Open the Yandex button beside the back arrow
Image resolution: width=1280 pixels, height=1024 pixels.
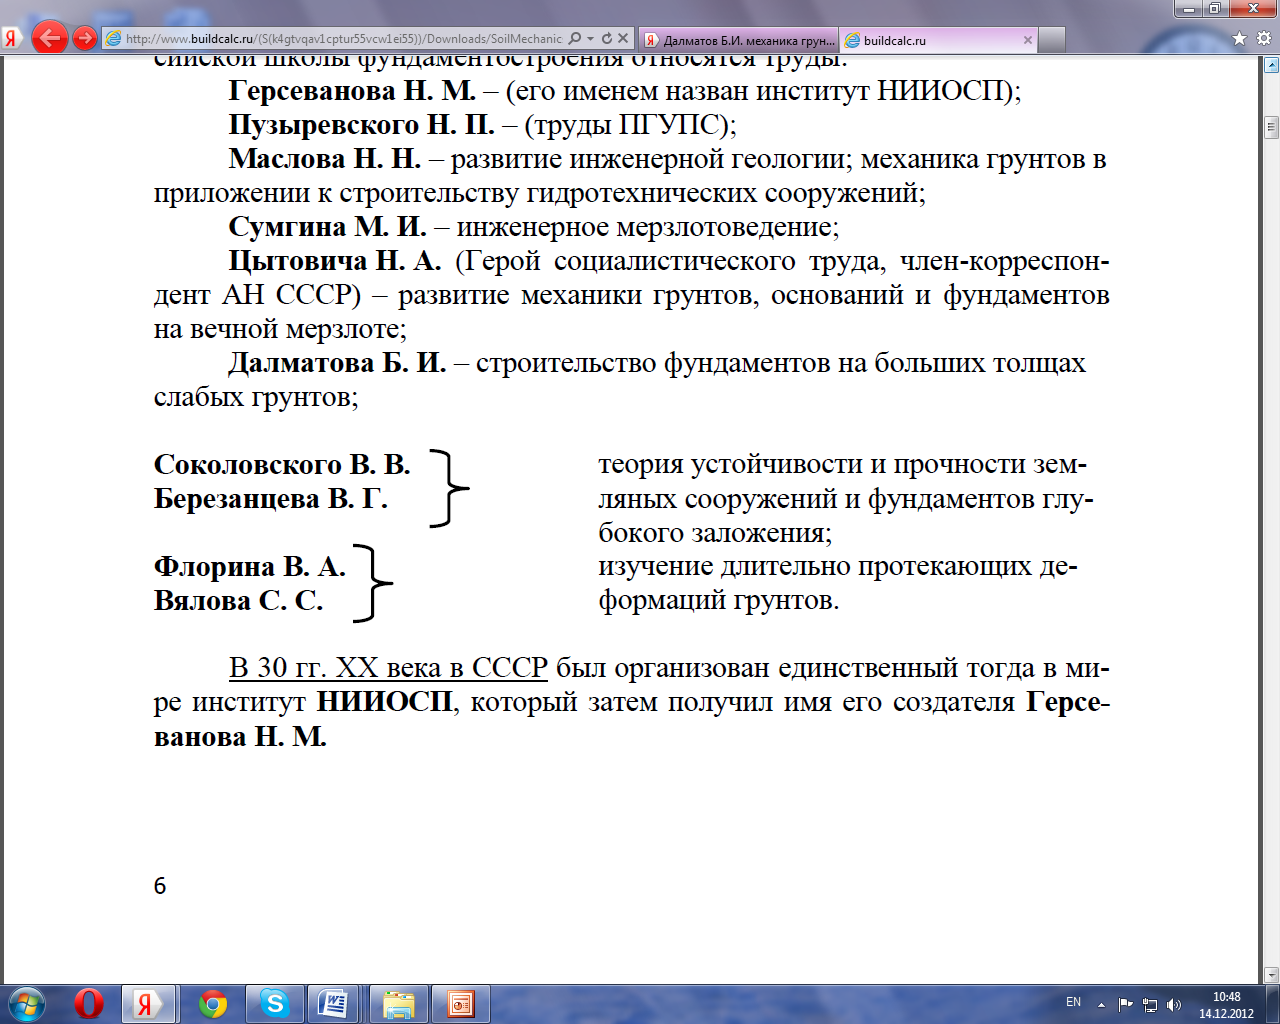11,39
